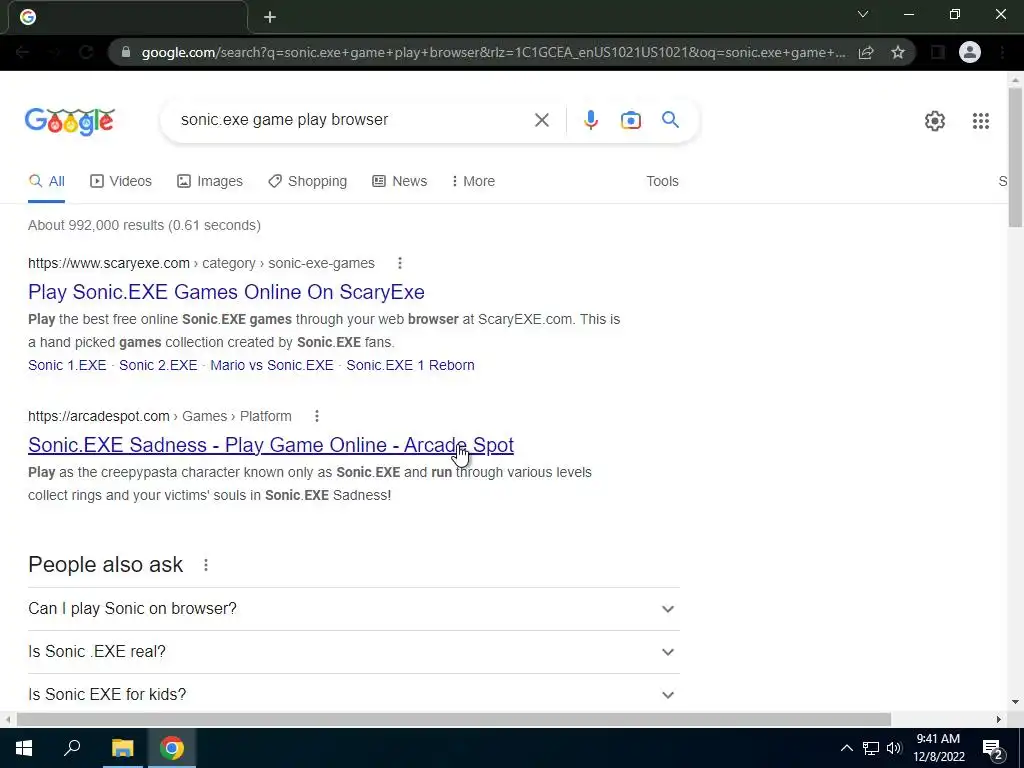Expand 'Is Sonic .EXE real?' question
The width and height of the screenshot is (1024, 768).
point(354,652)
